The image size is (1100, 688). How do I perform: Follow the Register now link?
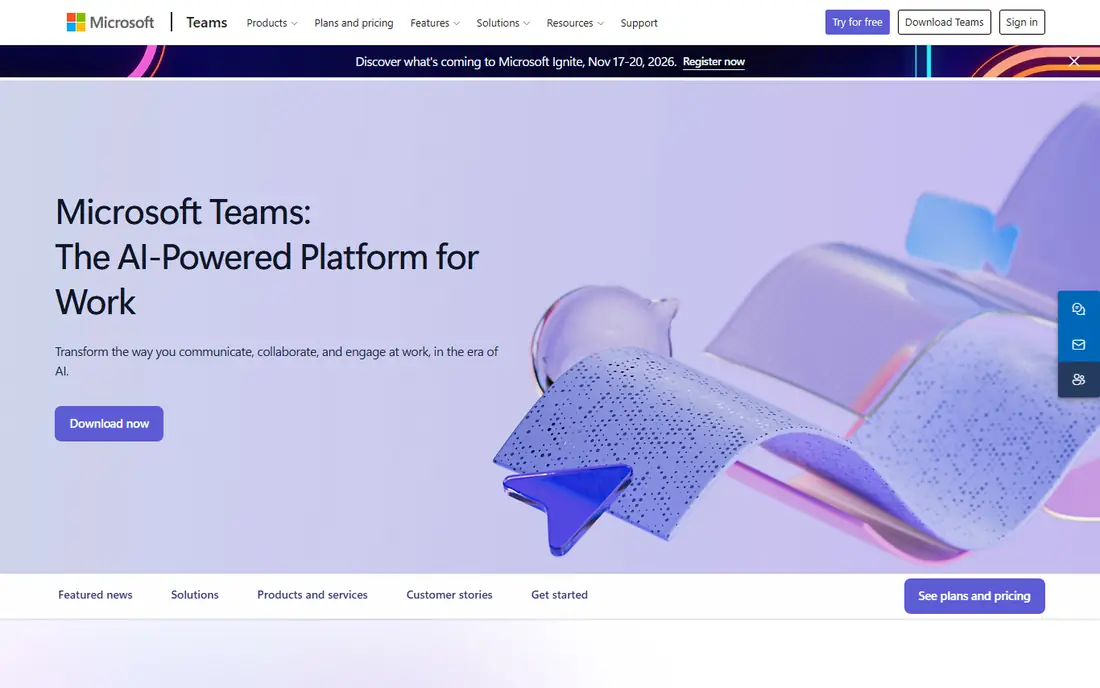point(713,62)
